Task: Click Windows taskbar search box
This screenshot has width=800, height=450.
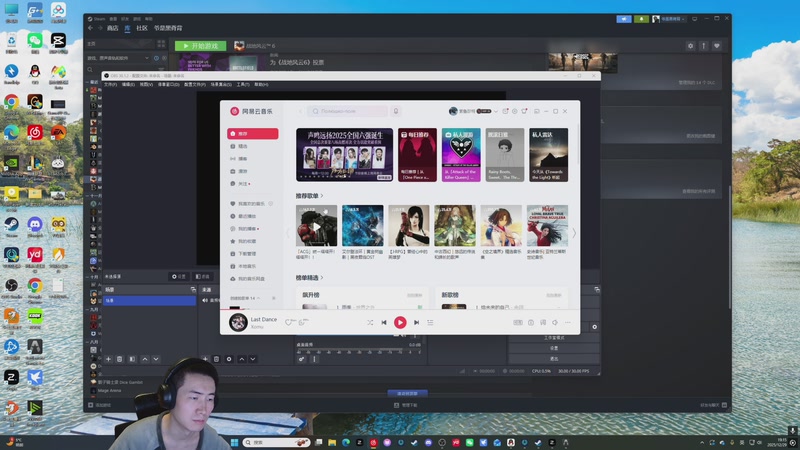Action: [x=277, y=442]
